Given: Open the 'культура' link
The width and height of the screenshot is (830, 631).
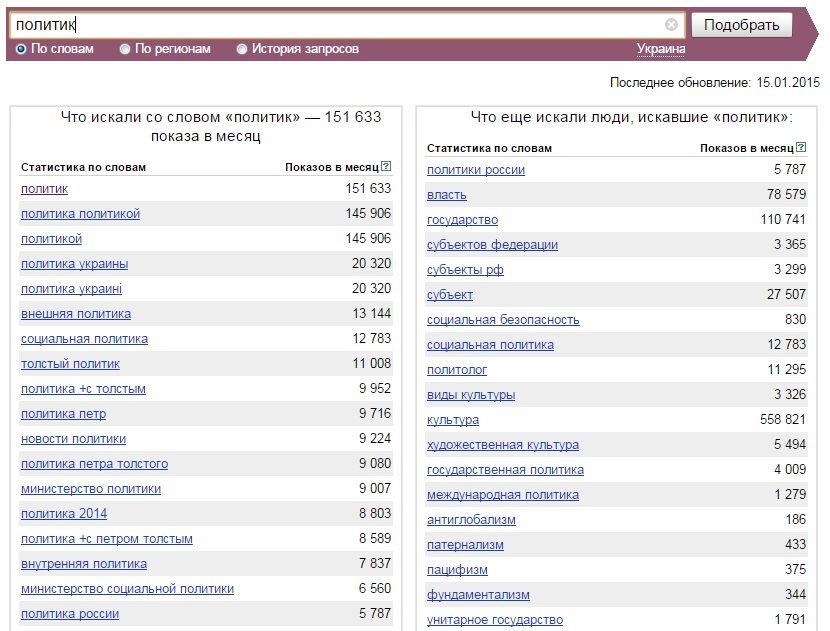Looking at the screenshot, I should tap(453, 420).
